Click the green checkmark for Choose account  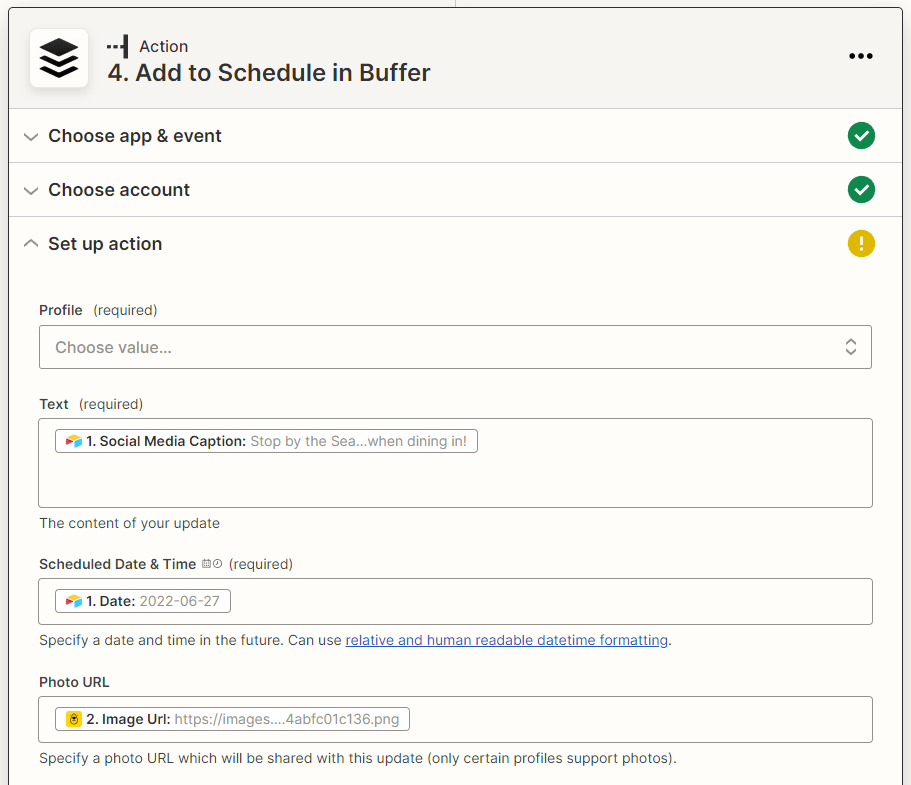pyautogui.click(x=861, y=190)
